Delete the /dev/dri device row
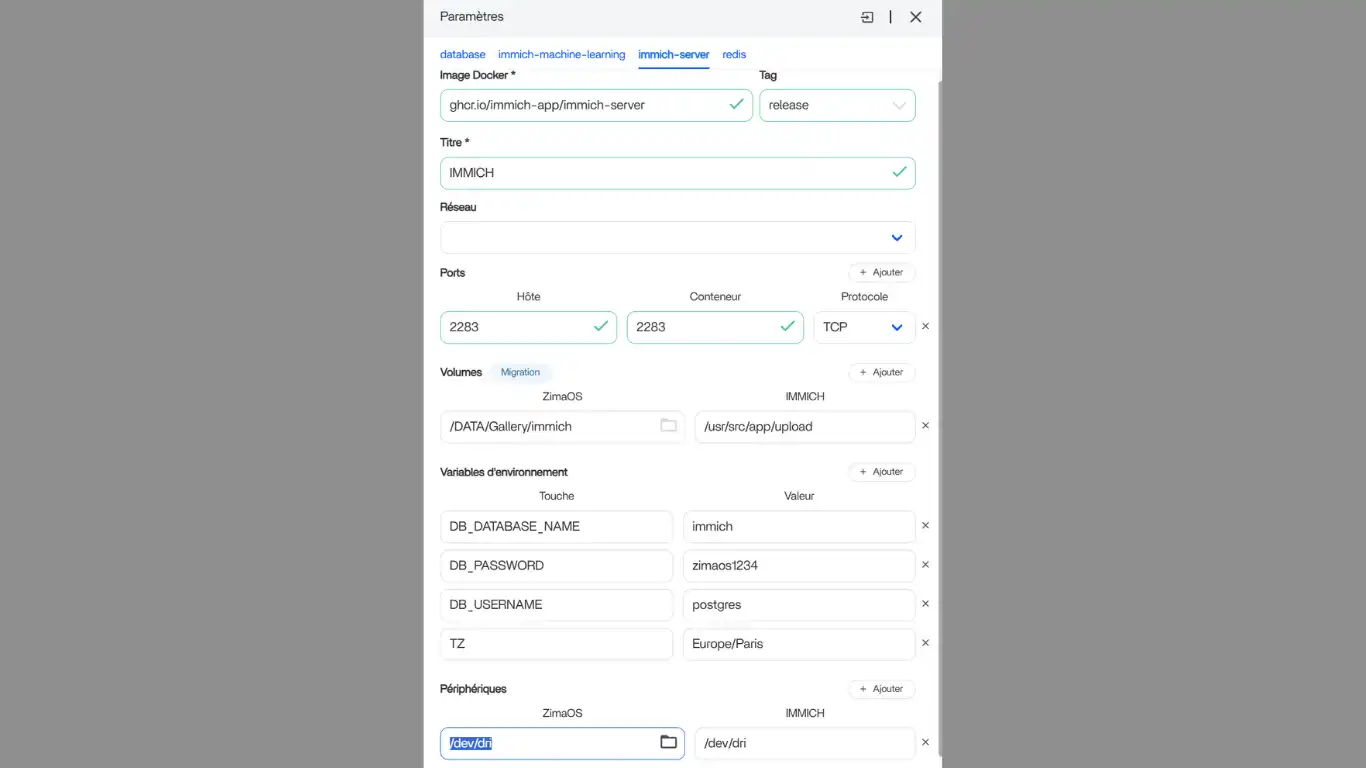 pyautogui.click(x=925, y=742)
